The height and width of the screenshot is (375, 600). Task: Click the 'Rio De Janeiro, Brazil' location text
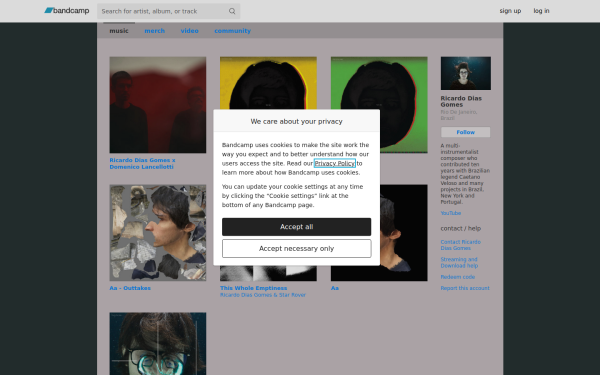coord(459,115)
